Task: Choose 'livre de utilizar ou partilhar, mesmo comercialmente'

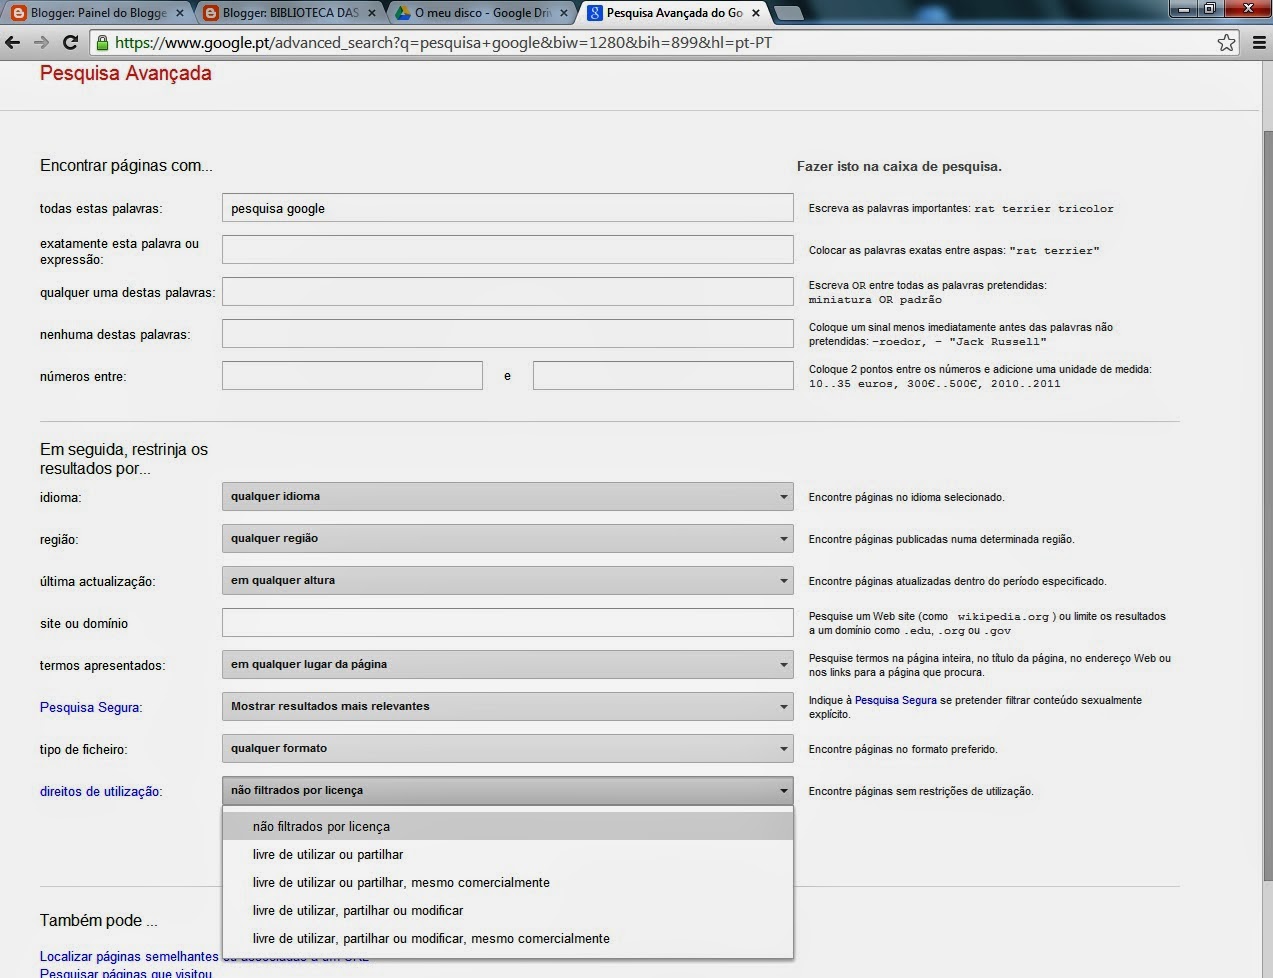Action: (507, 882)
